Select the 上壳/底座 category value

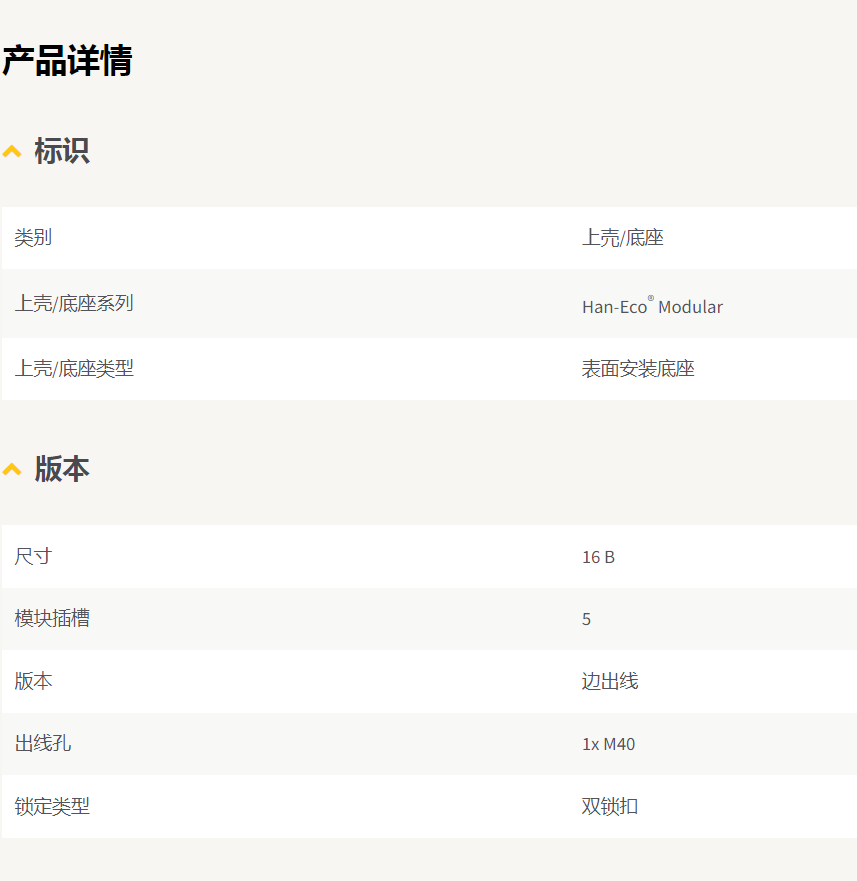tap(623, 238)
